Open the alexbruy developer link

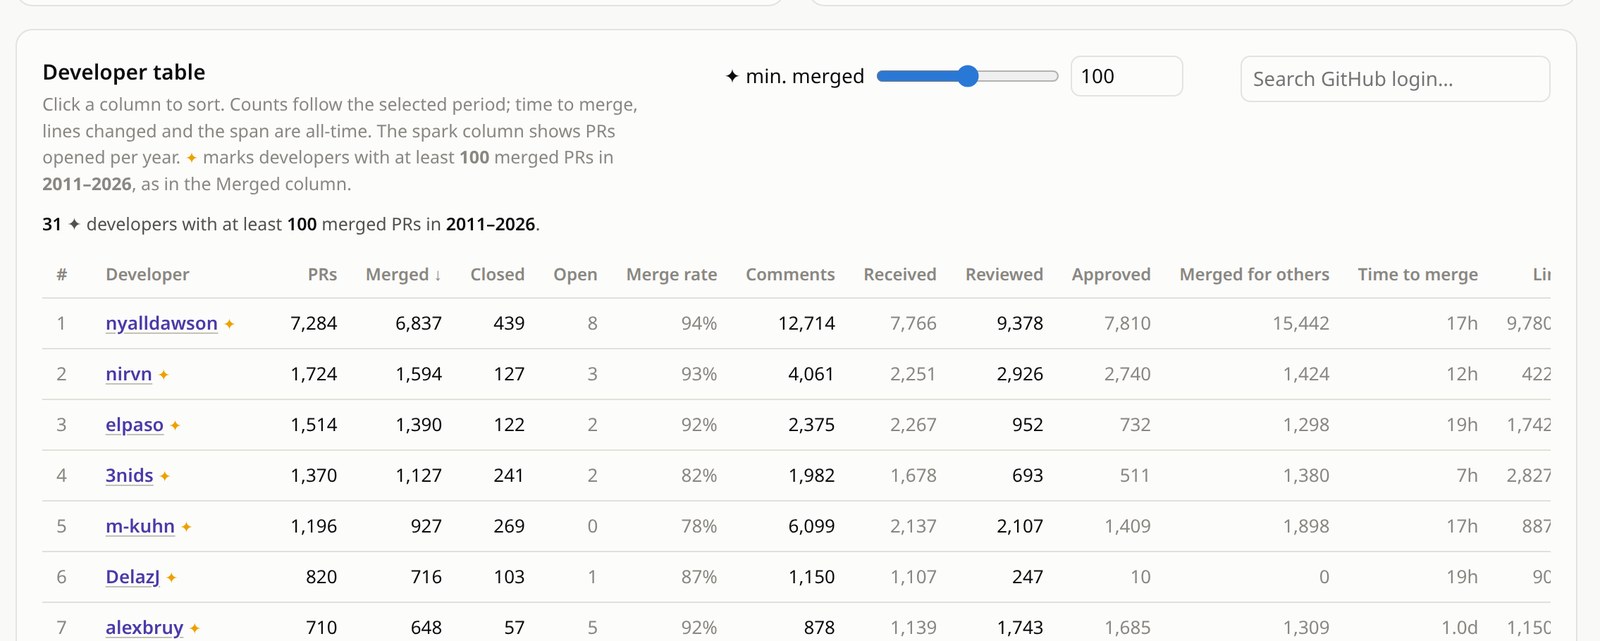144,628
